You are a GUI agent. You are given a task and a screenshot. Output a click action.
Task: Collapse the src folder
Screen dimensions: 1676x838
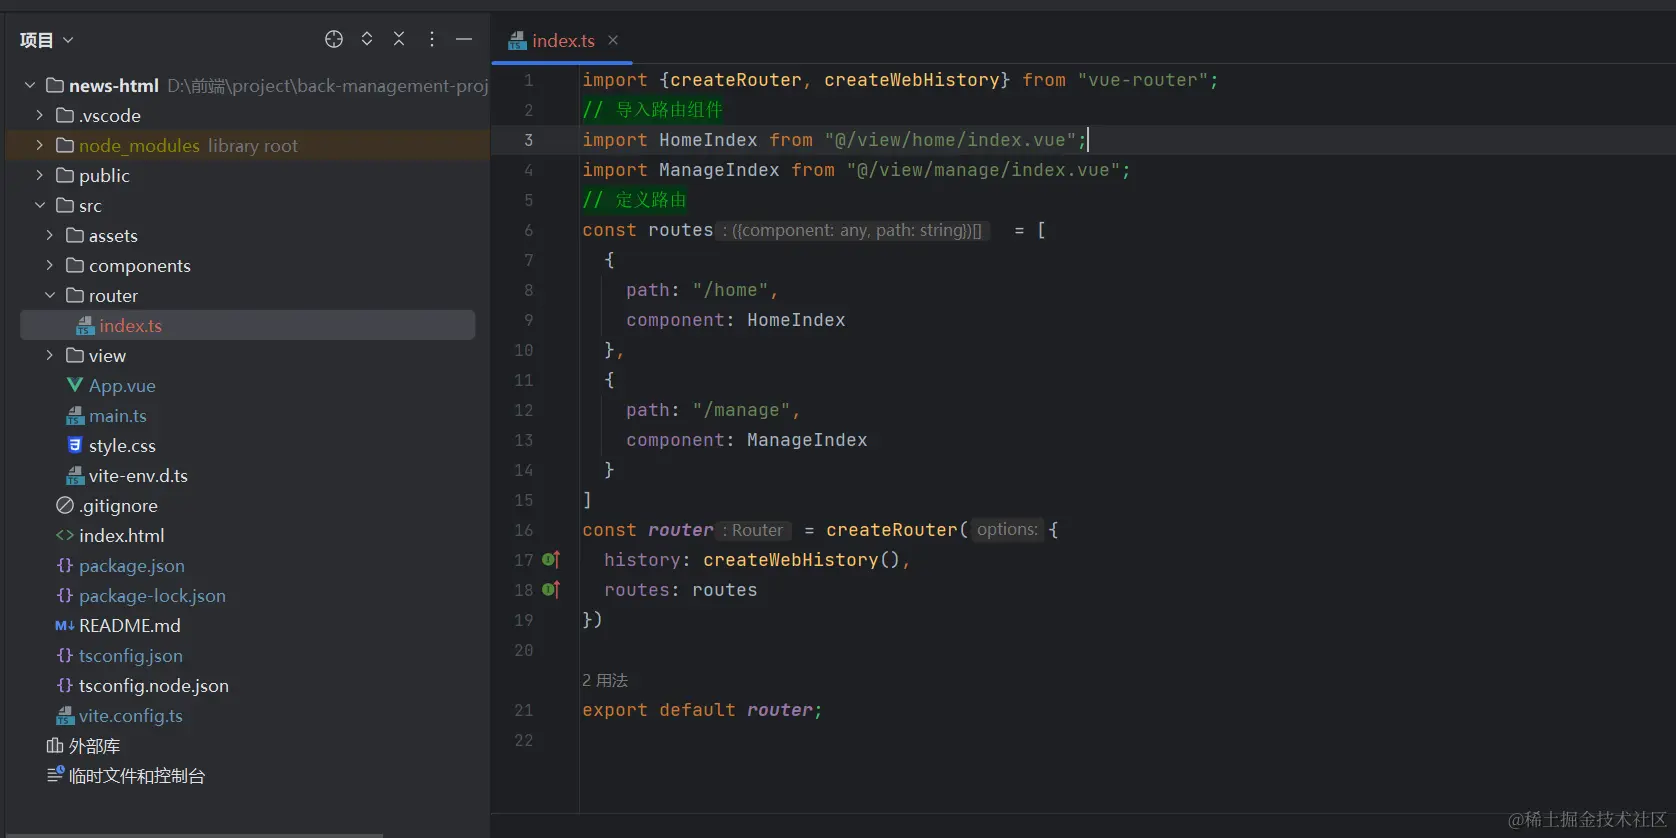(x=40, y=205)
